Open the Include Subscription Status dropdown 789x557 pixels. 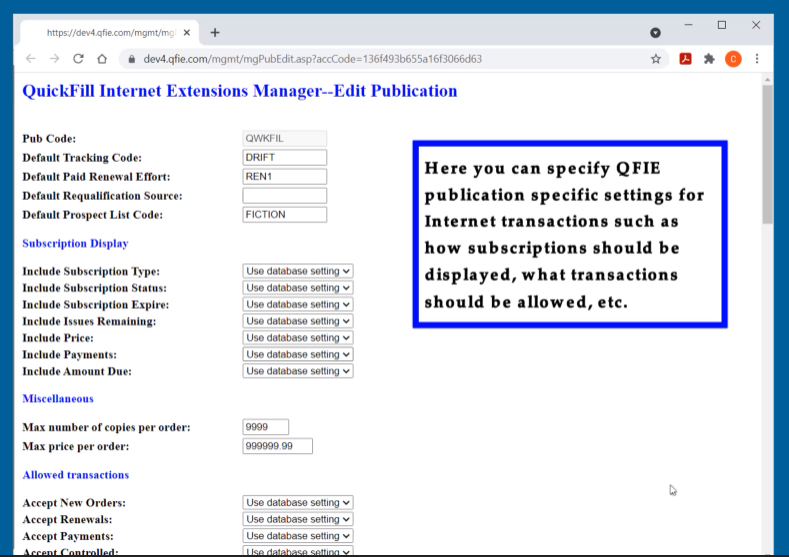point(297,288)
